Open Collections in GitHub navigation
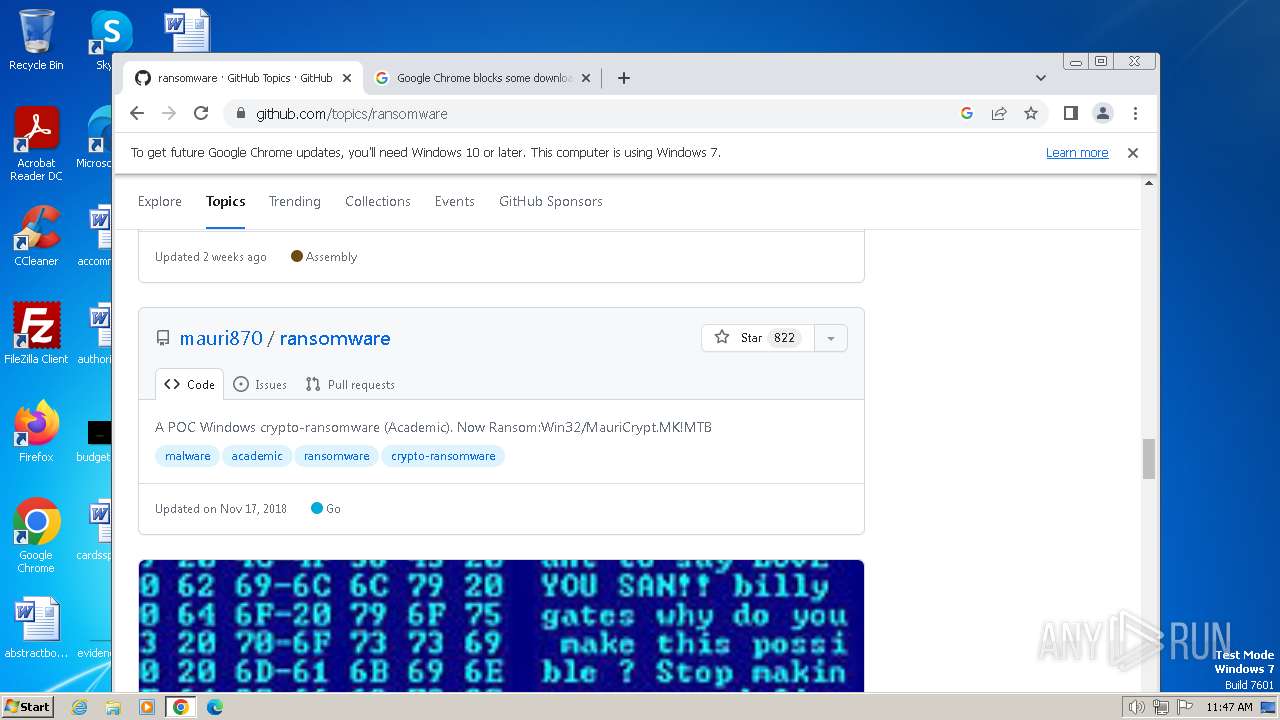This screenshot has width=1280, height=720. tap(378, 201)
